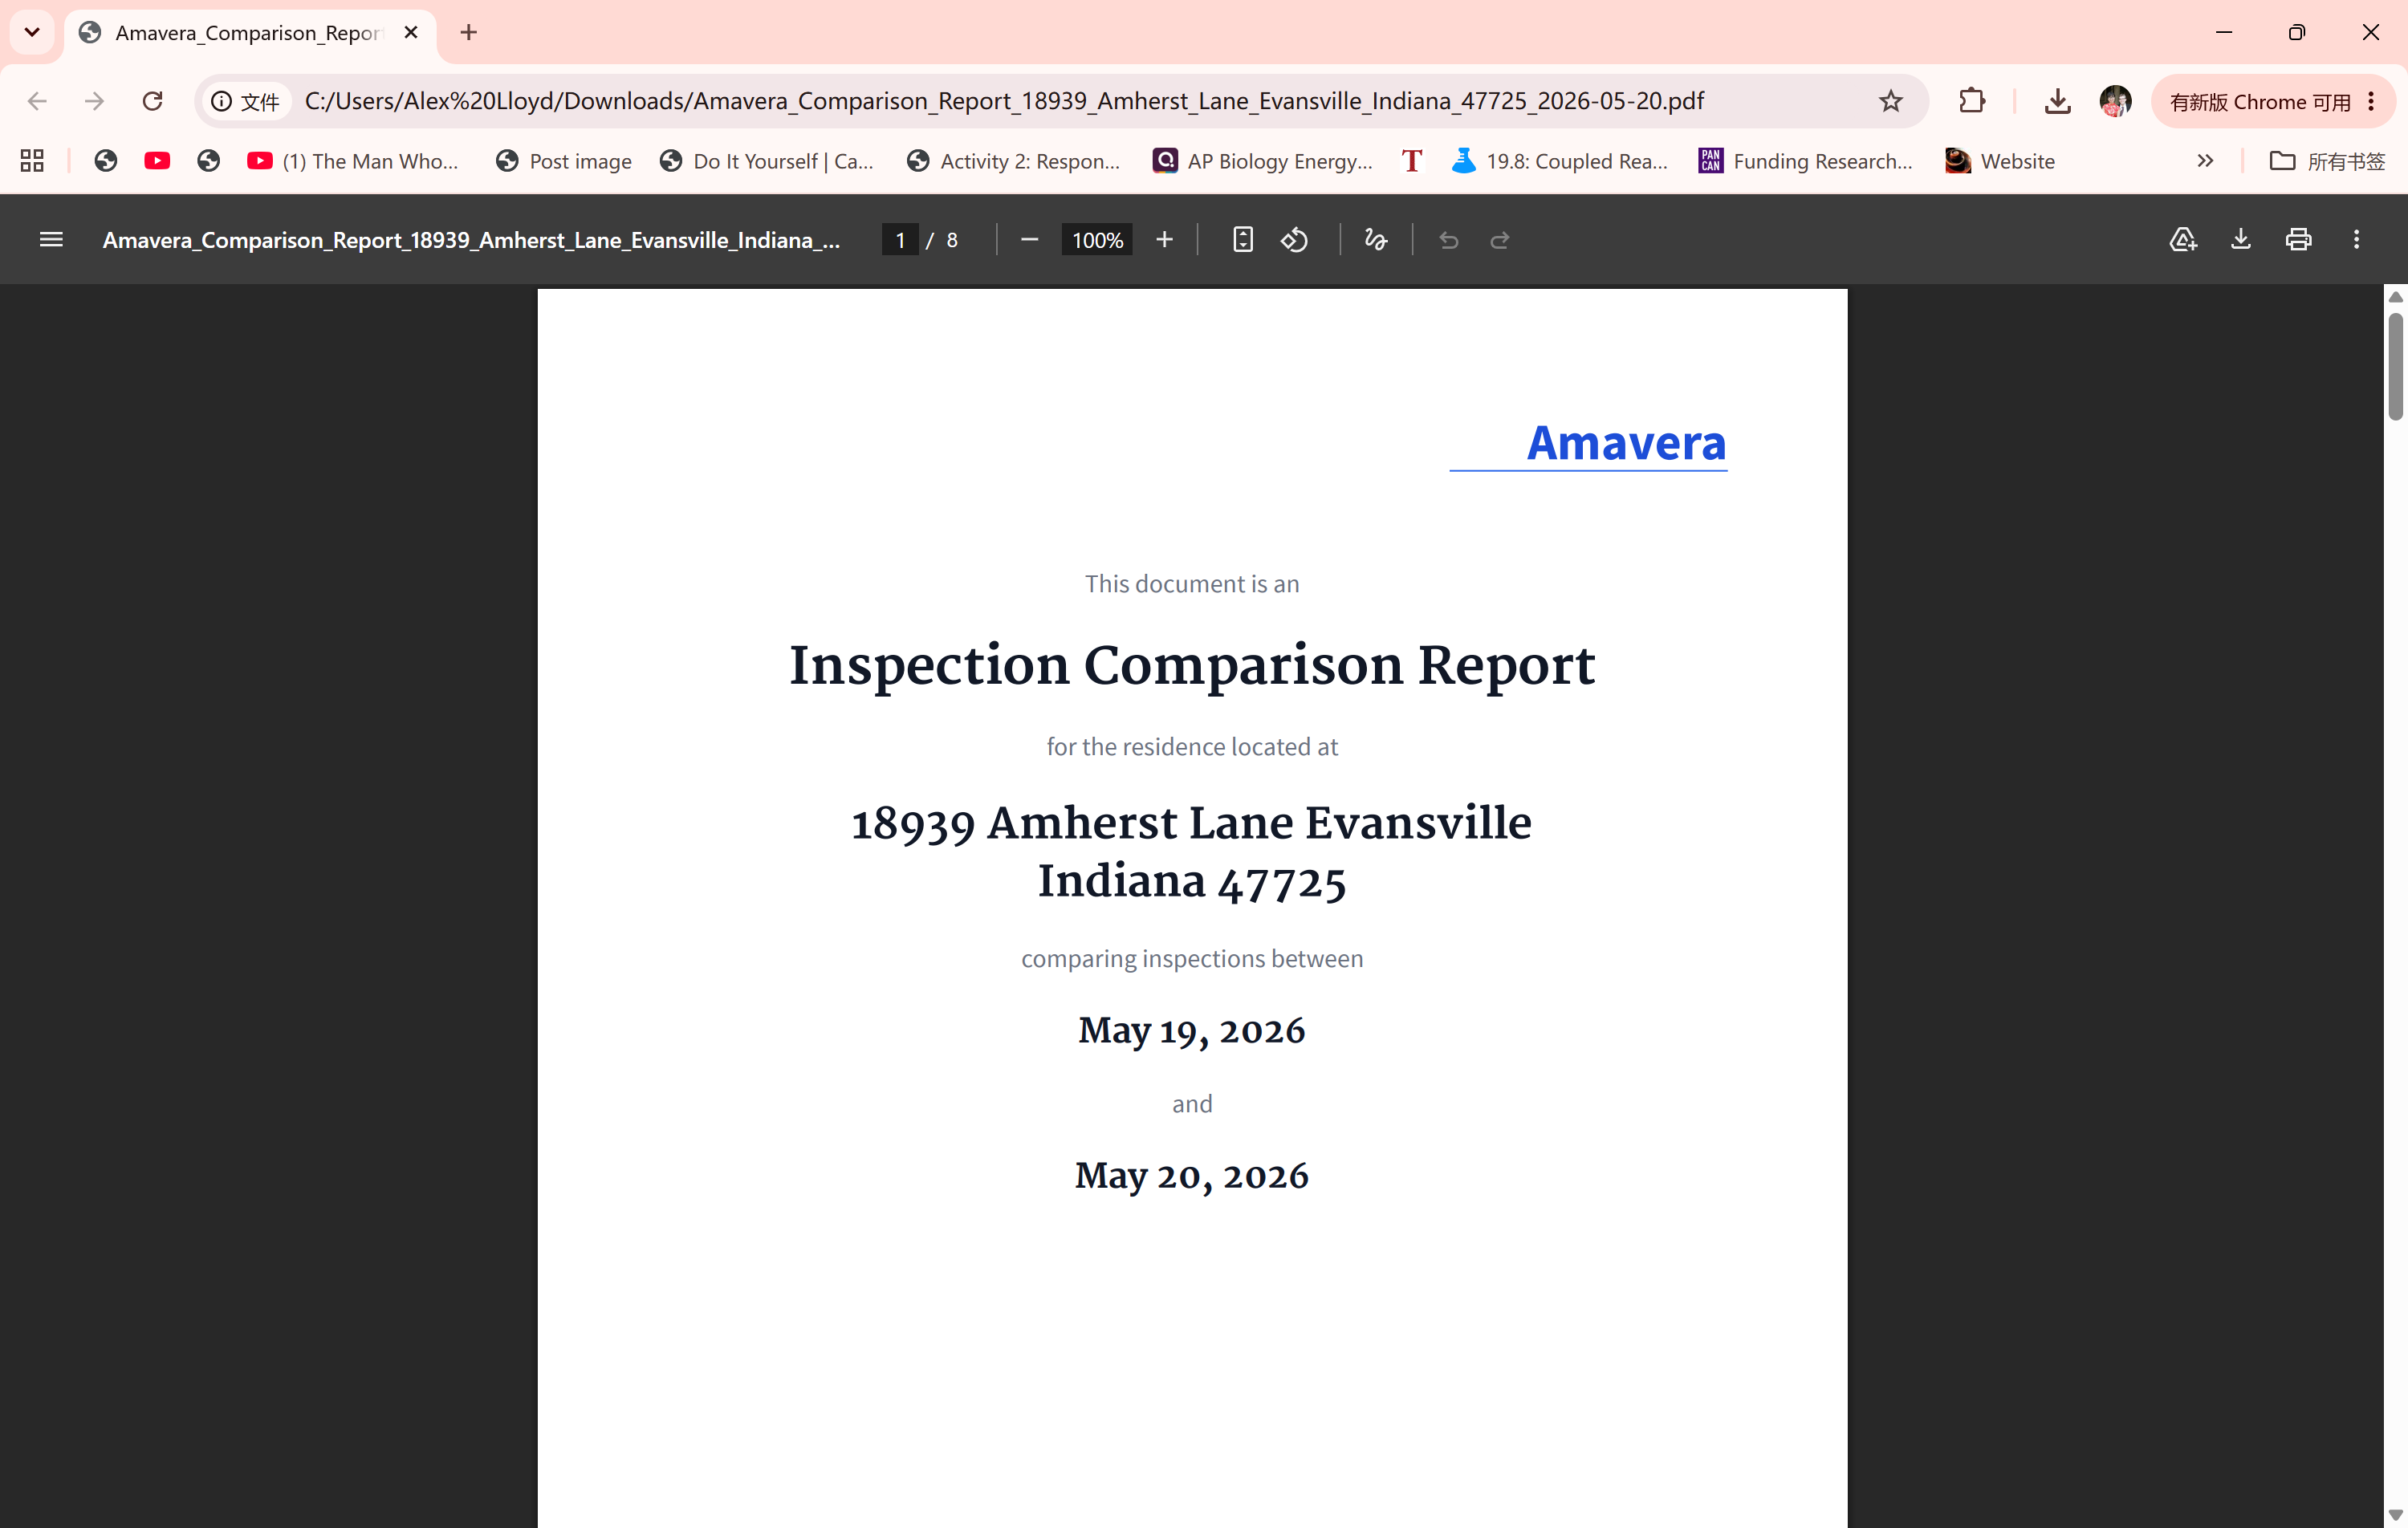Image resolution: width=2408 pixels, height=1528 pixels.
Task: Minimize the Chrome window
Action: [x=2223, y=32]
